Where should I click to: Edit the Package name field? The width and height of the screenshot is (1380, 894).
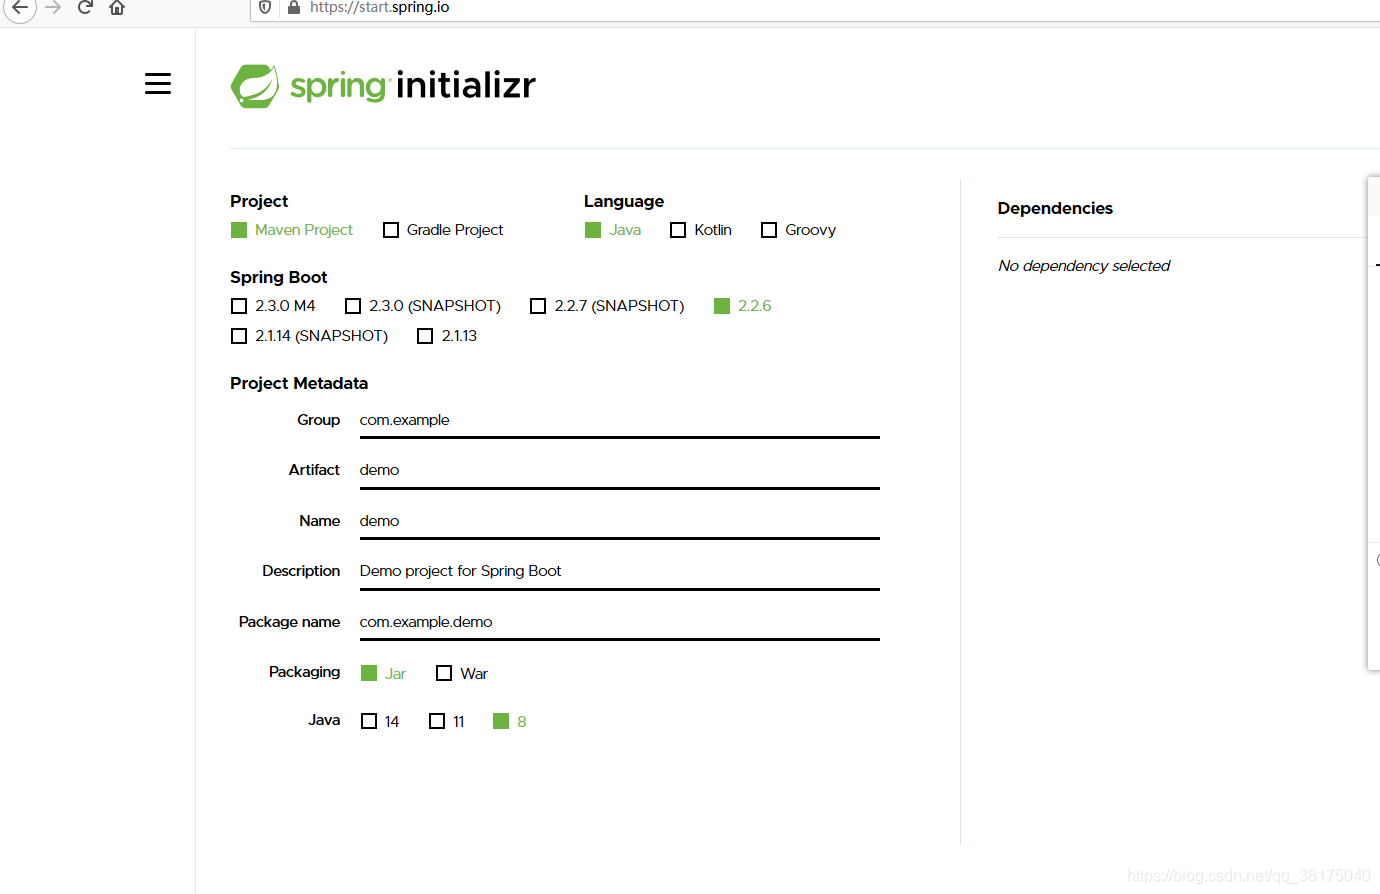620,623
